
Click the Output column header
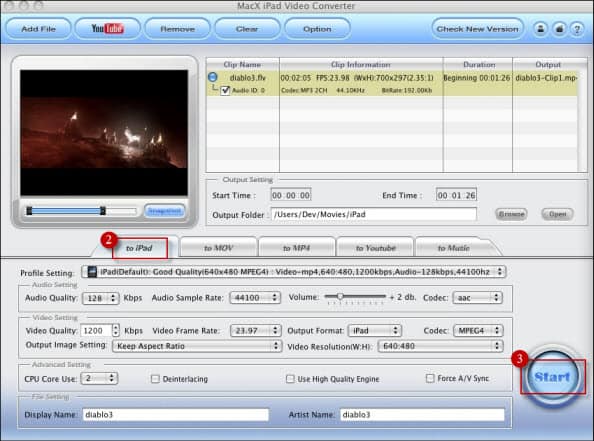[x=548, y=64]
